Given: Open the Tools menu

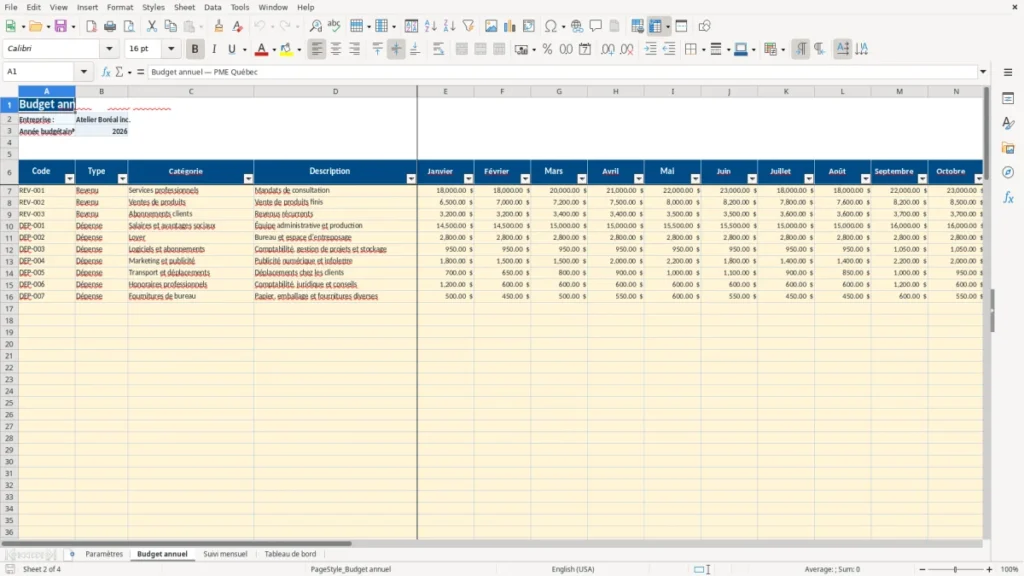Looking at the screenshot, I should tap(240, 7).
